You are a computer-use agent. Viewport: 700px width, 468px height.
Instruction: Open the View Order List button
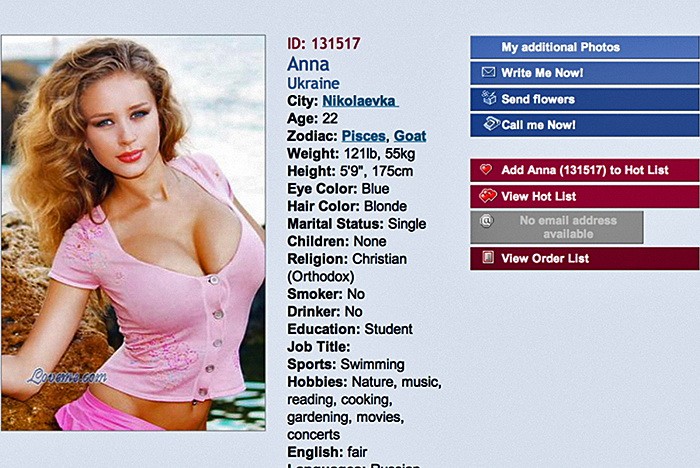[x=585, y=258]
